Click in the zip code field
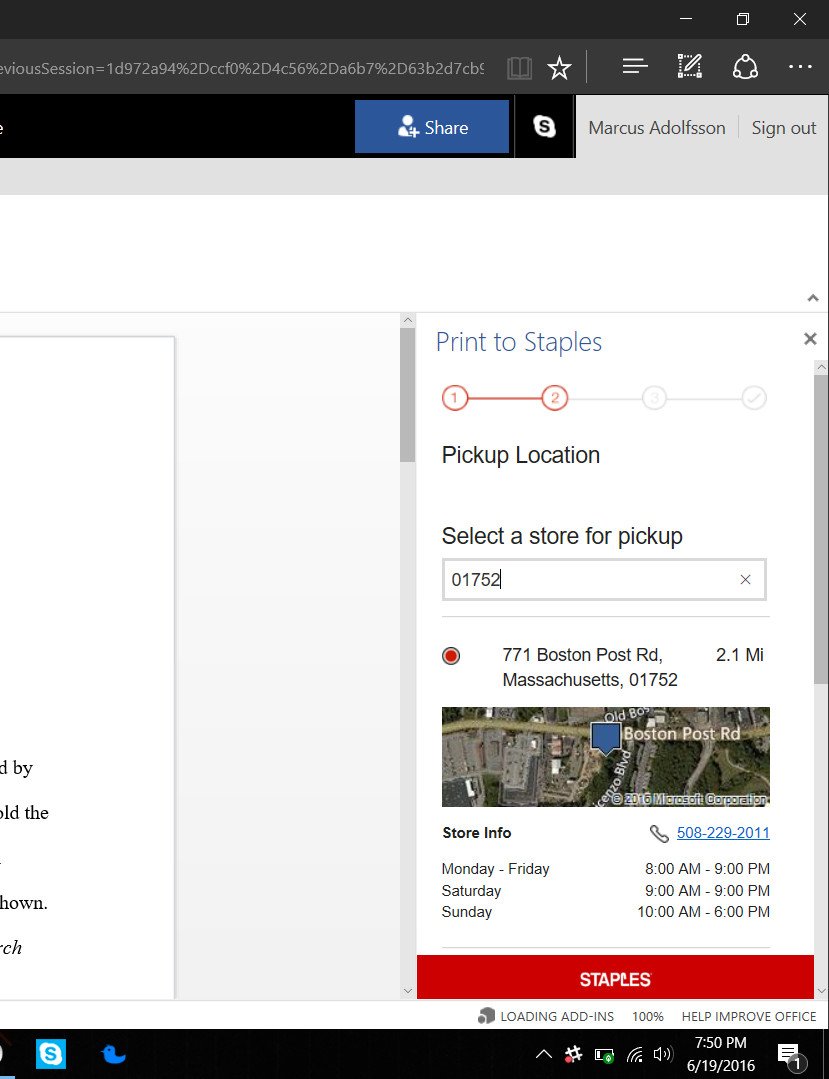 pos(604,579)
